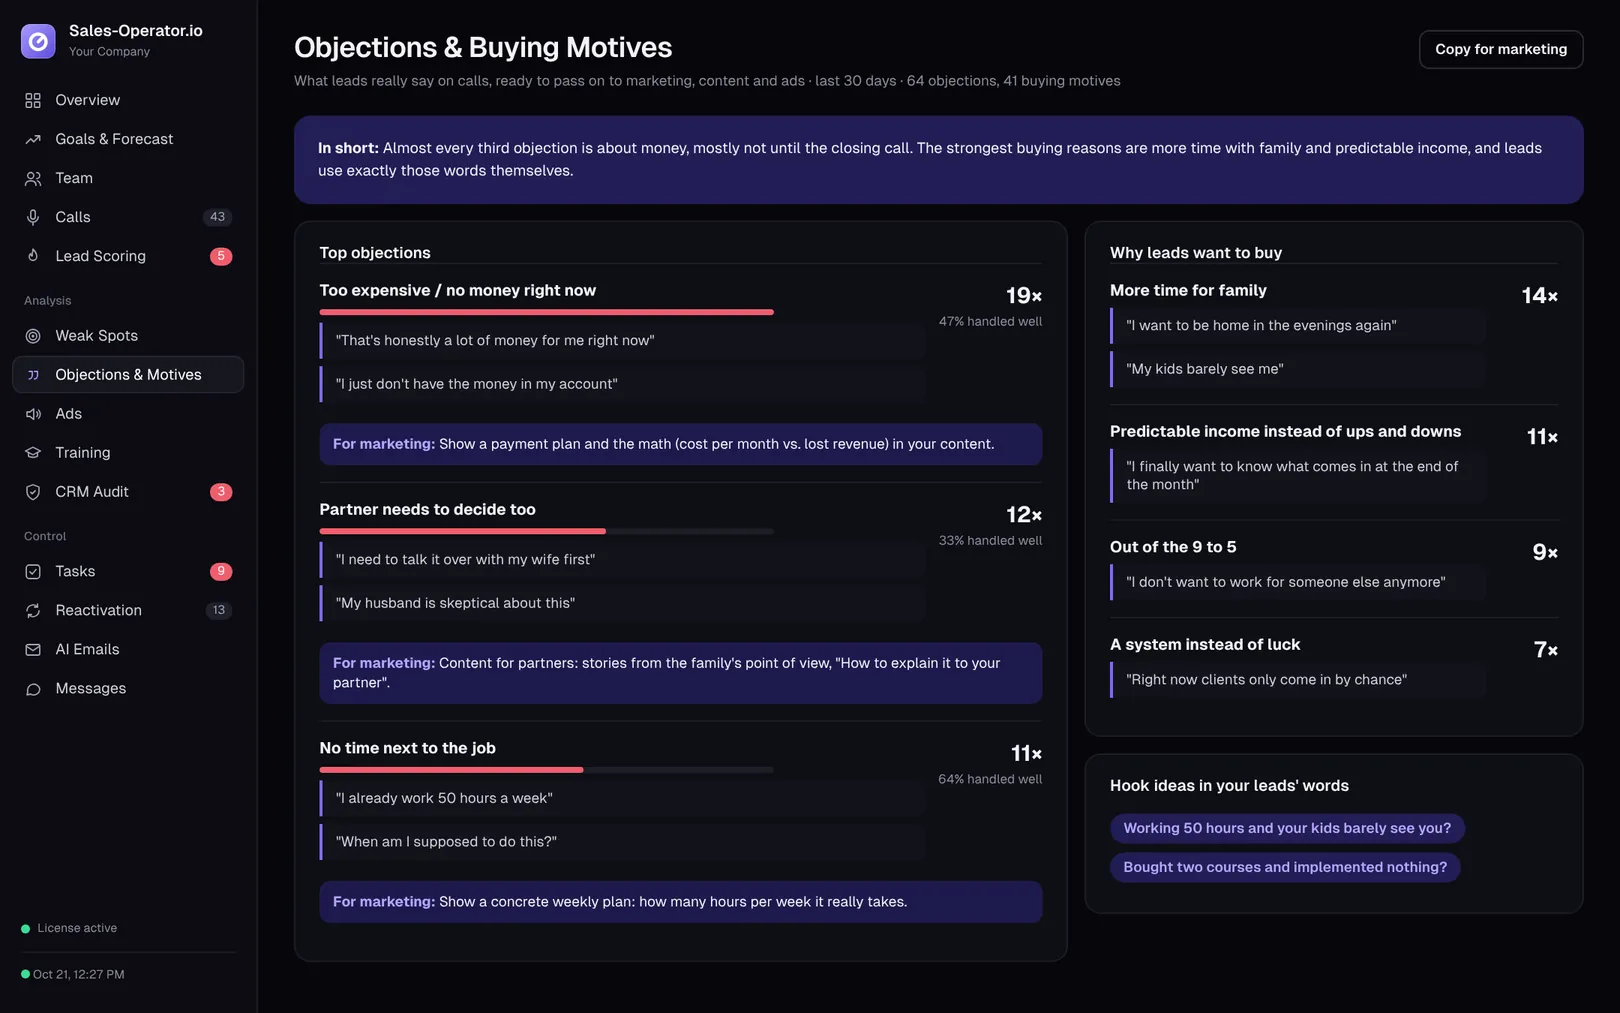Click the red Lead Scoring badge showing 5

[x=221, y=256]
